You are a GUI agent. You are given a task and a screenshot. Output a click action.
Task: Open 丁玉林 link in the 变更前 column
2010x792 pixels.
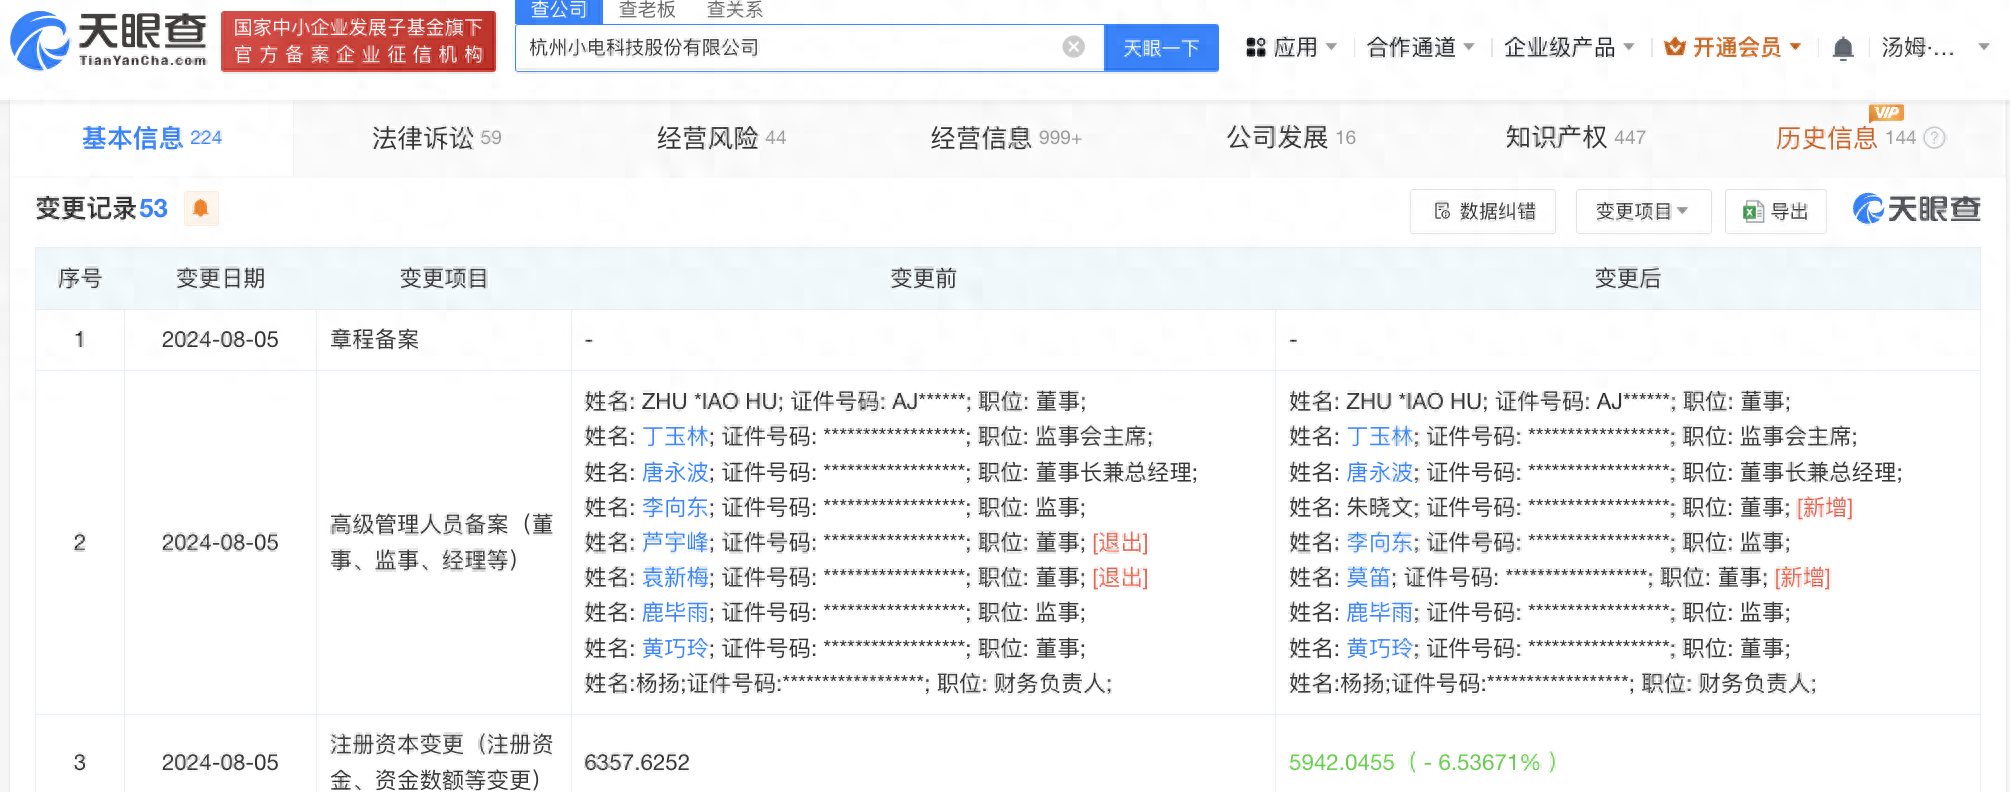click(x=676, y=436)
